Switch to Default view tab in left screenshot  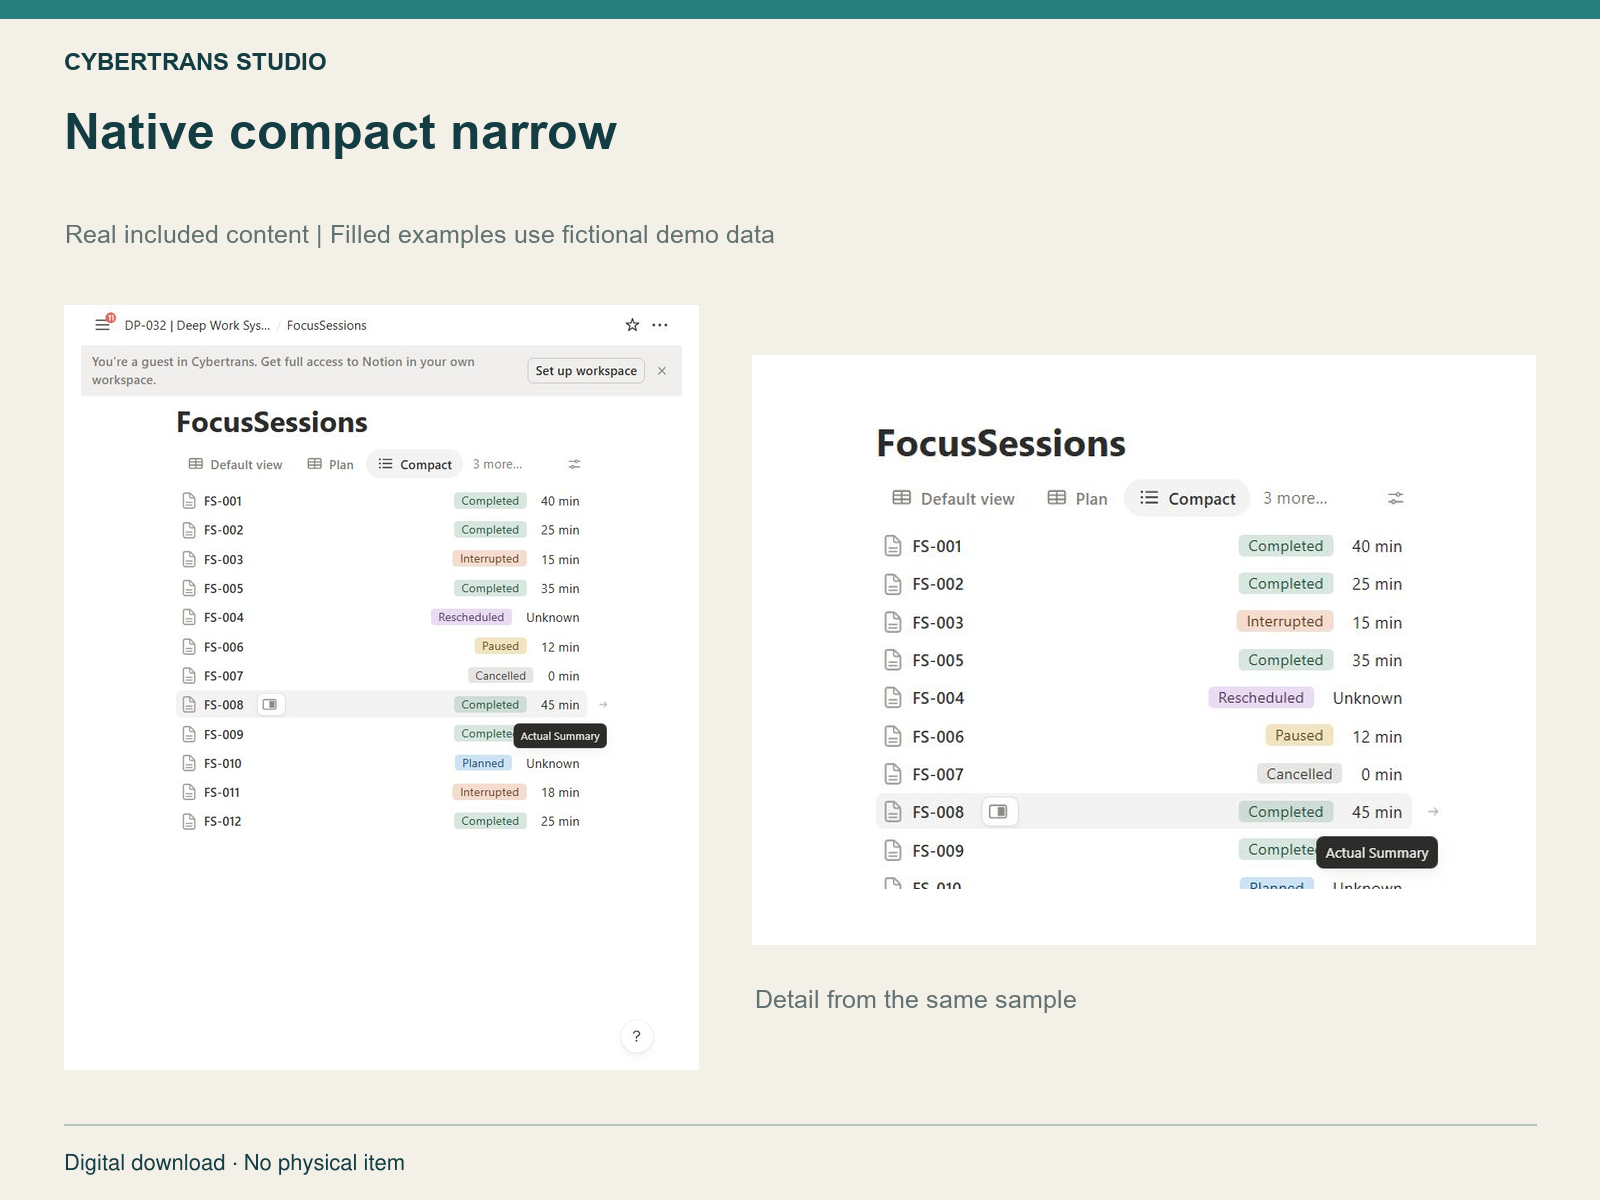(x=236, y=464)
